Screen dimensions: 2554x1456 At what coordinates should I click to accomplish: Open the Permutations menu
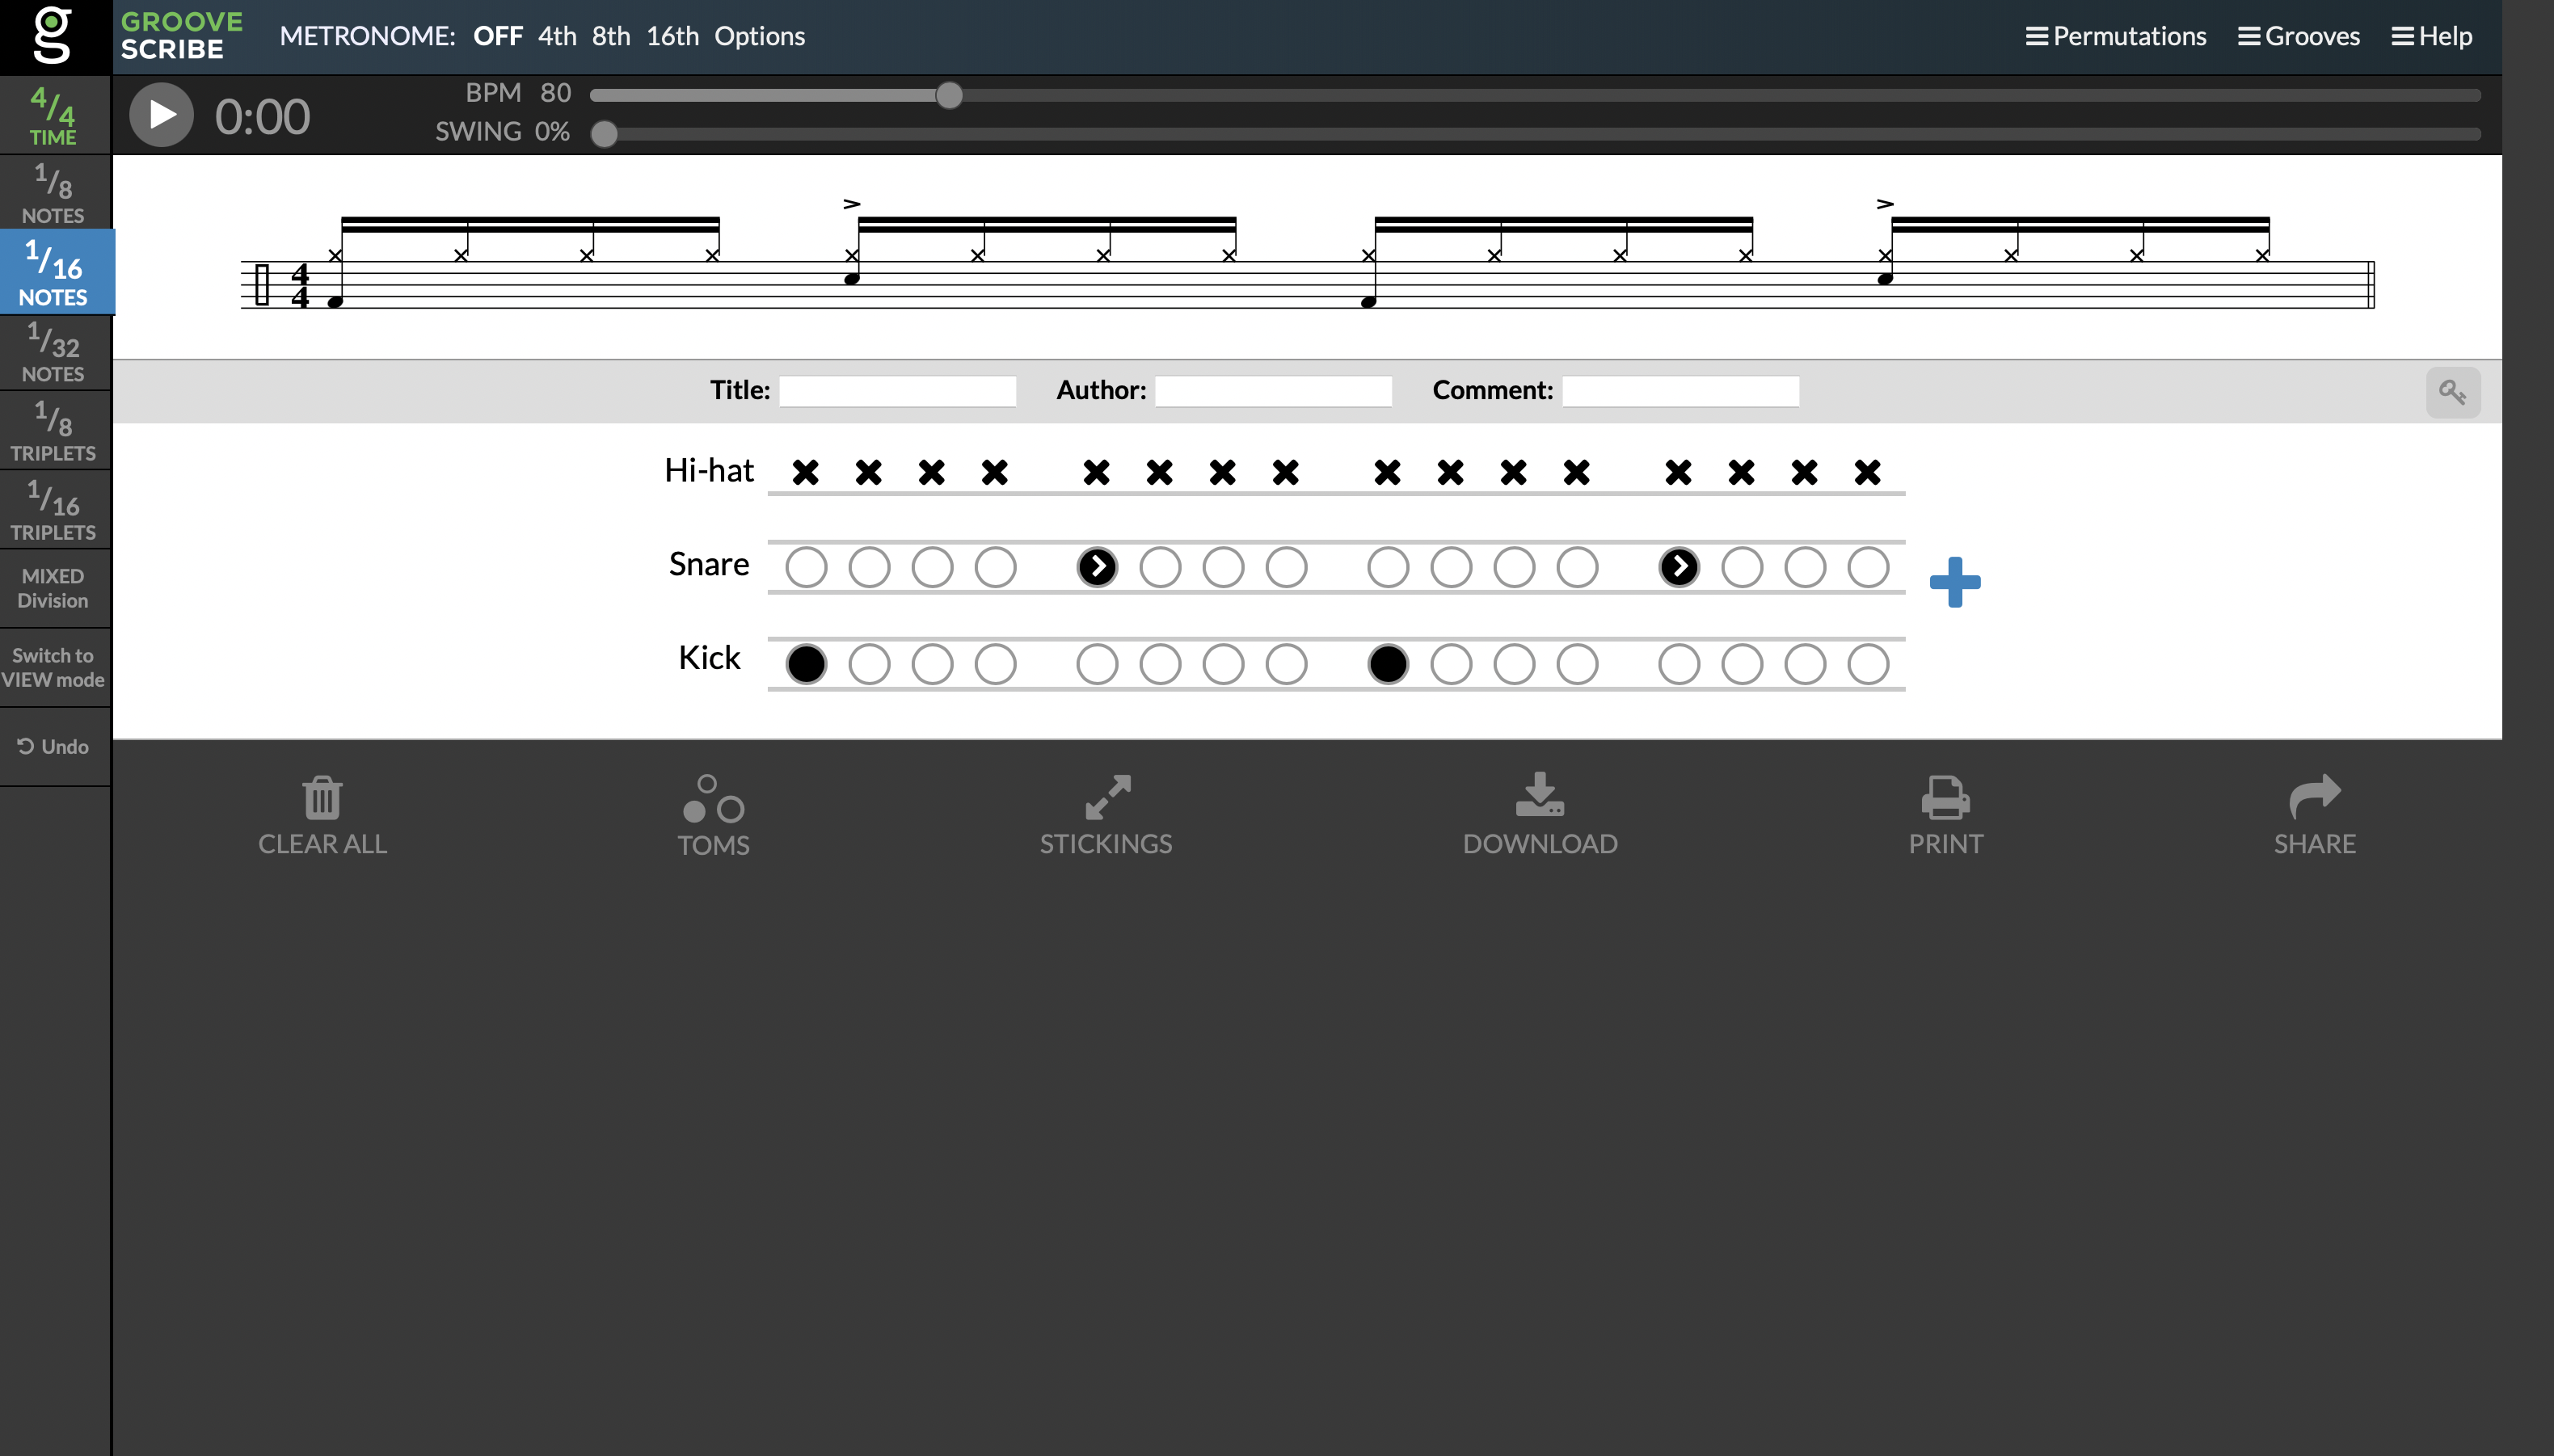(x=2116, y=36)
